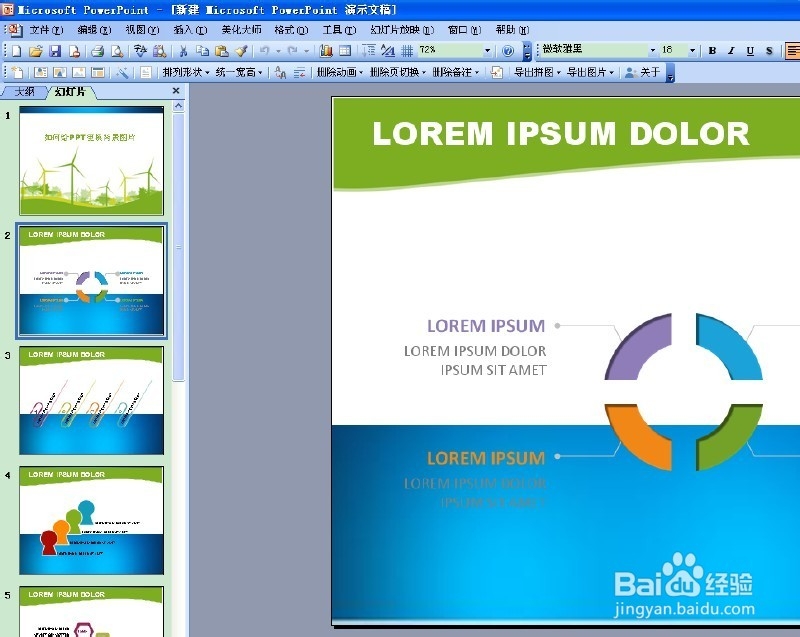The image size is (800, 637).
Task: Toggle left text alignment
Action: (x=793, y=50)
